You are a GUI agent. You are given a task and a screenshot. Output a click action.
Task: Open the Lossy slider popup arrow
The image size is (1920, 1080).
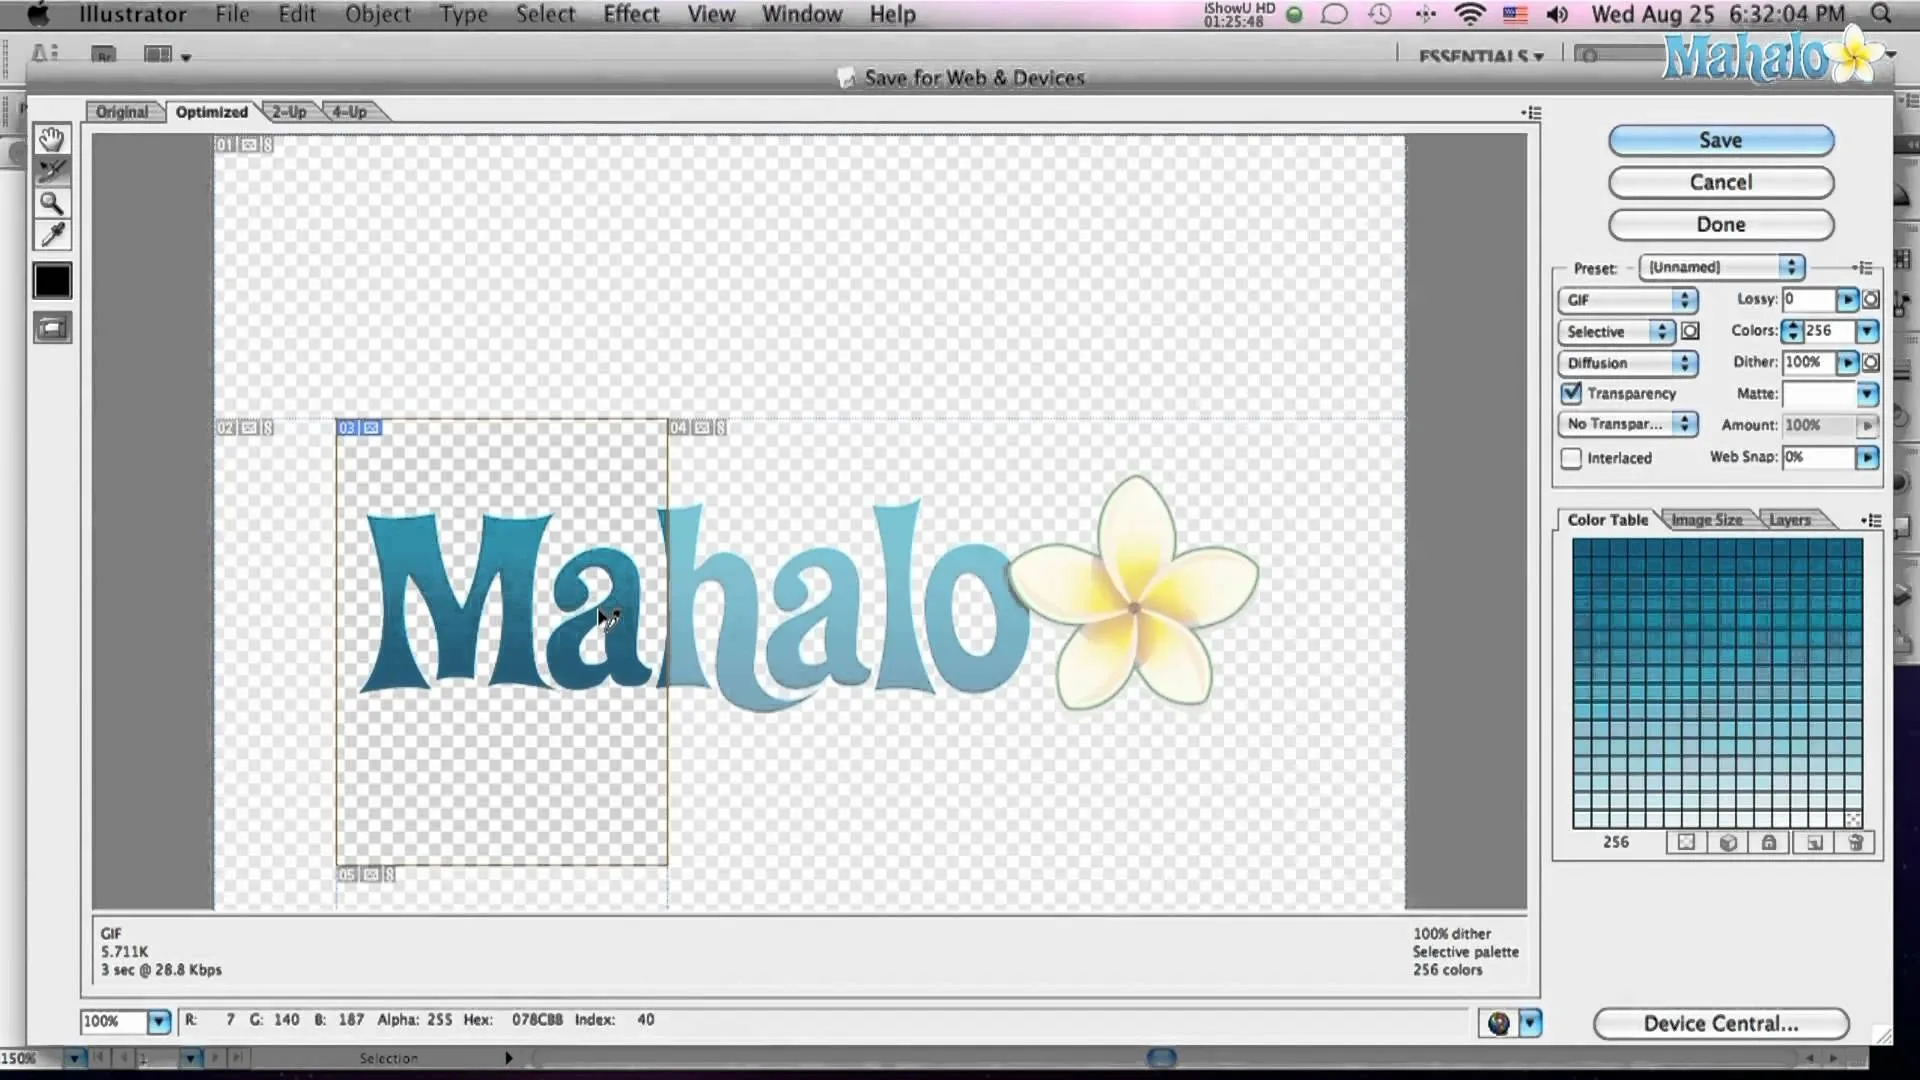click(1847, 299)
